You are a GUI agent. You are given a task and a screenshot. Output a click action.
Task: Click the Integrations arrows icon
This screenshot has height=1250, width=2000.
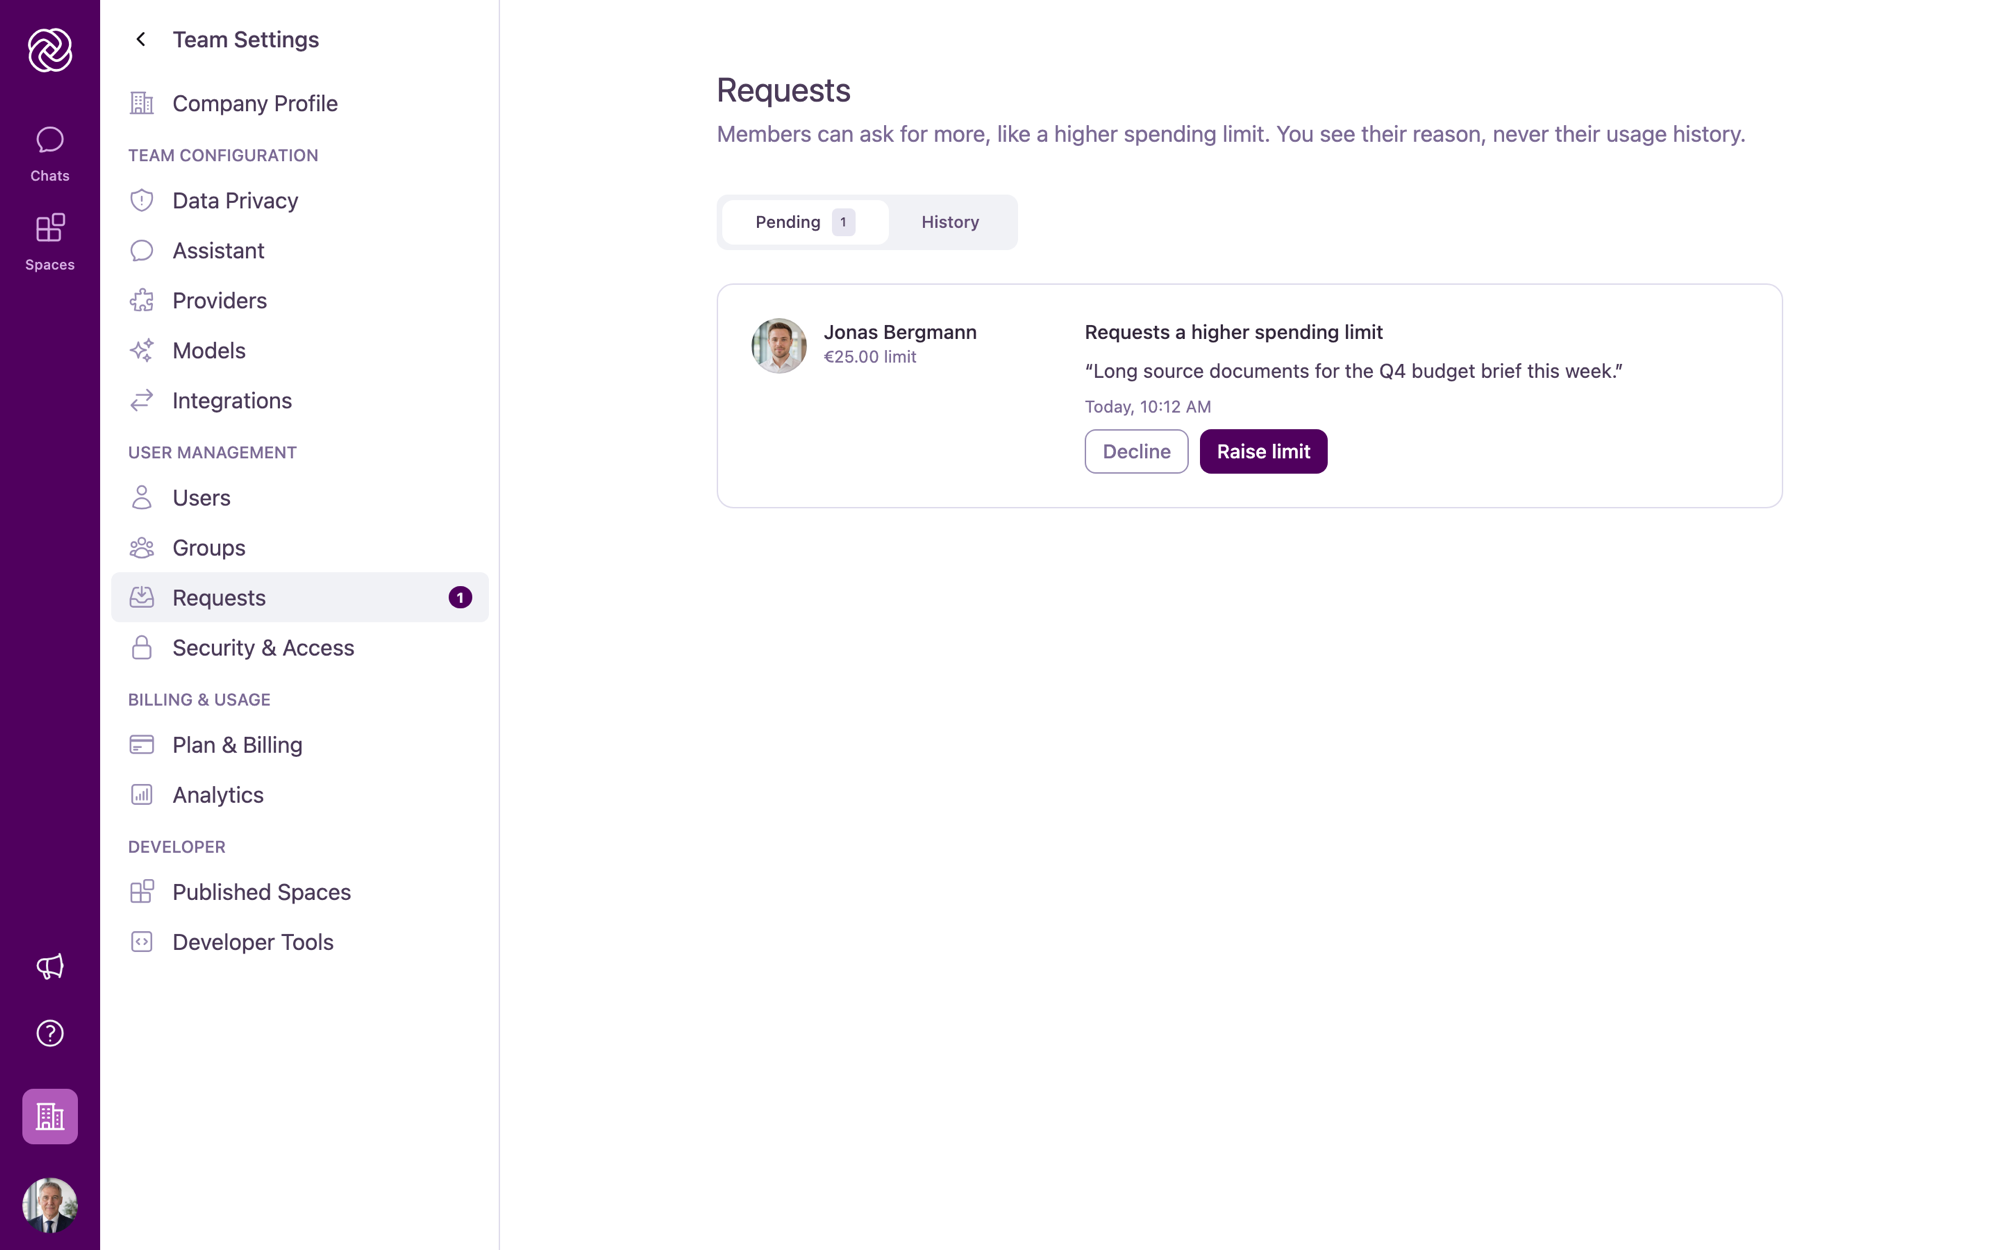[x=142, y=400]
